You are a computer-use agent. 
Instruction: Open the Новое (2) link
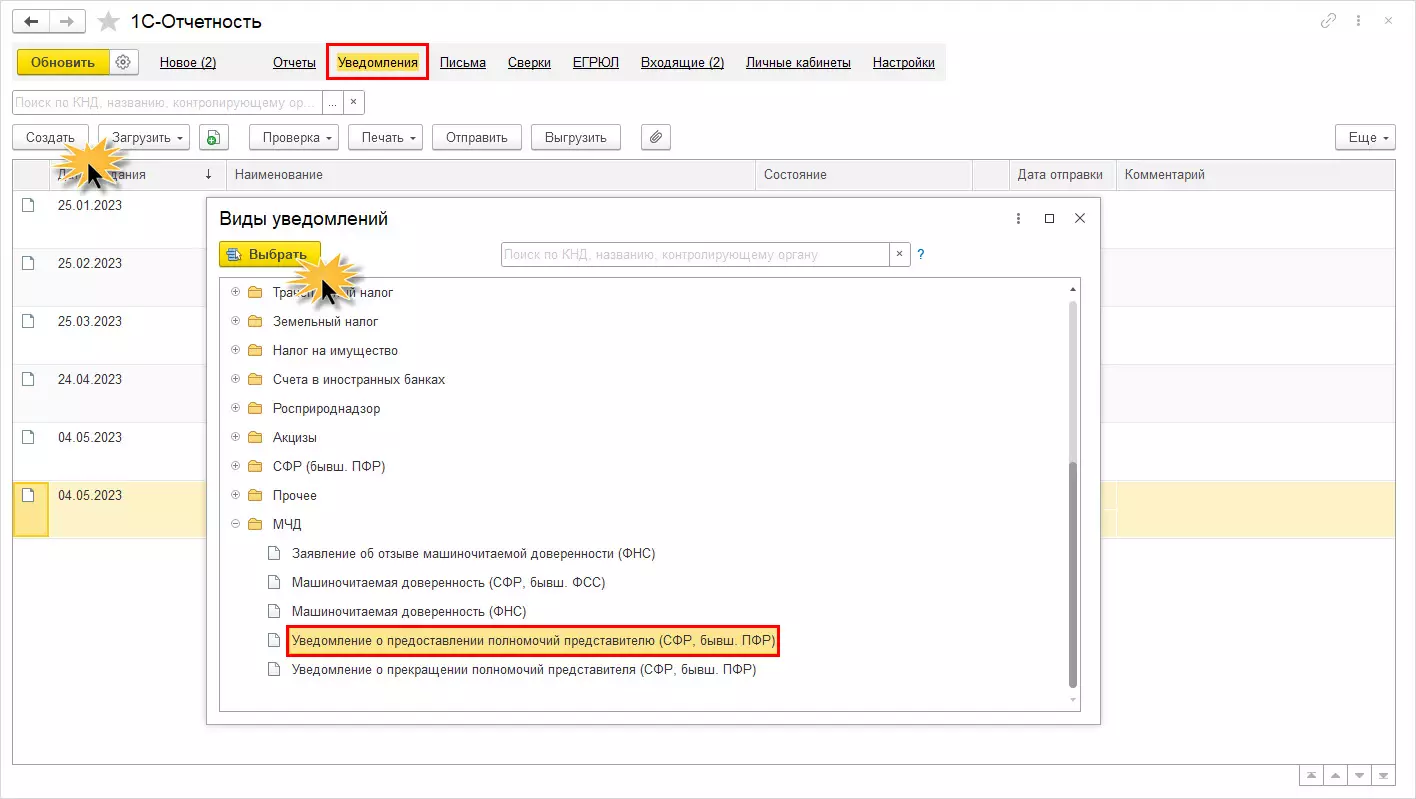[x=188, y=62]
